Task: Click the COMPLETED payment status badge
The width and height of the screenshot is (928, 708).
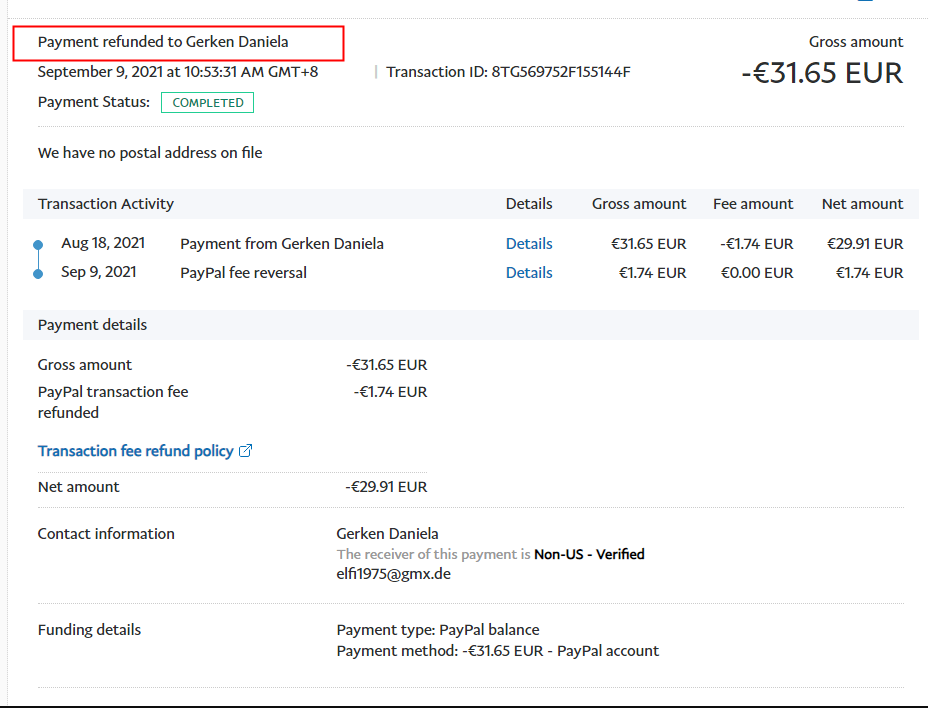Action: [207, 103]
